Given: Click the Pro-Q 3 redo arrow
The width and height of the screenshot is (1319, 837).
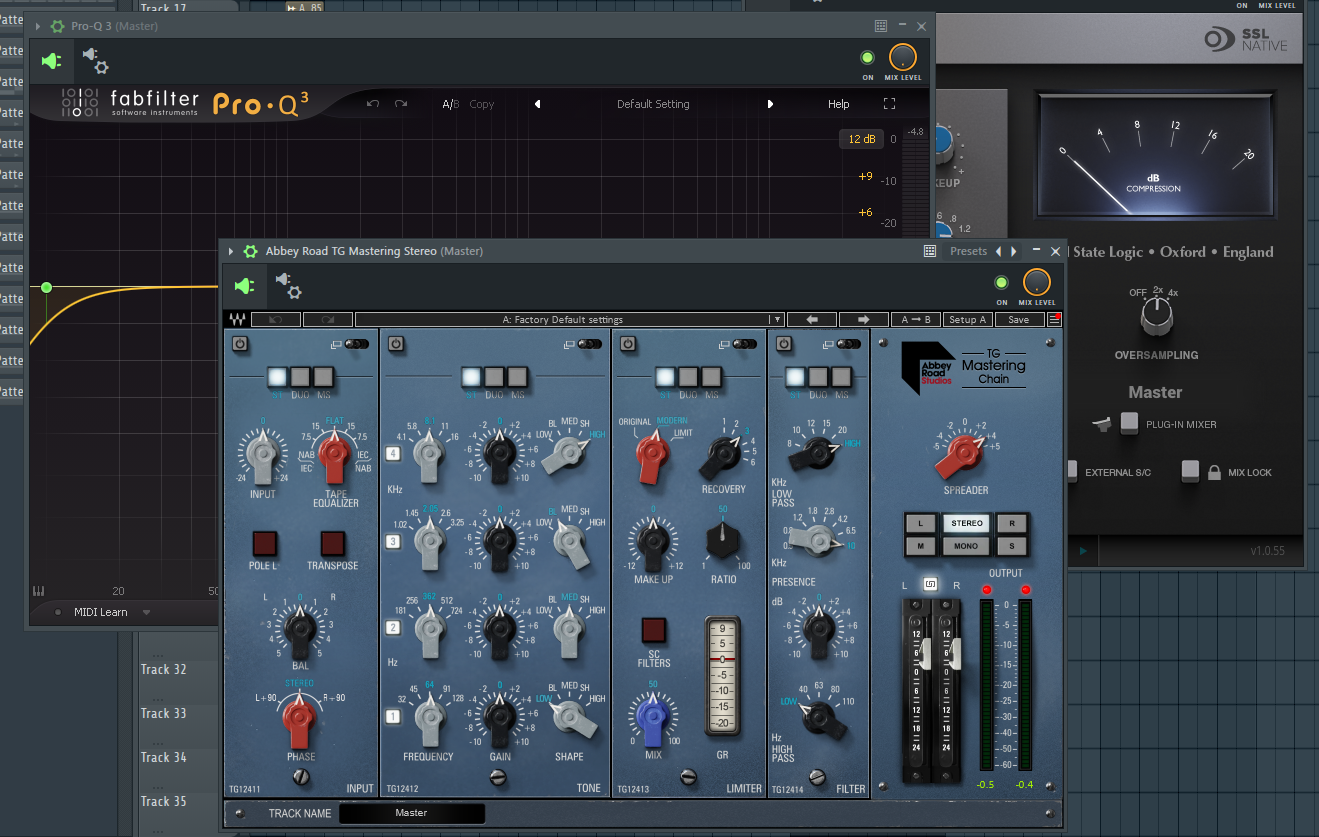Looking at the screenshot, I should 401,104.
